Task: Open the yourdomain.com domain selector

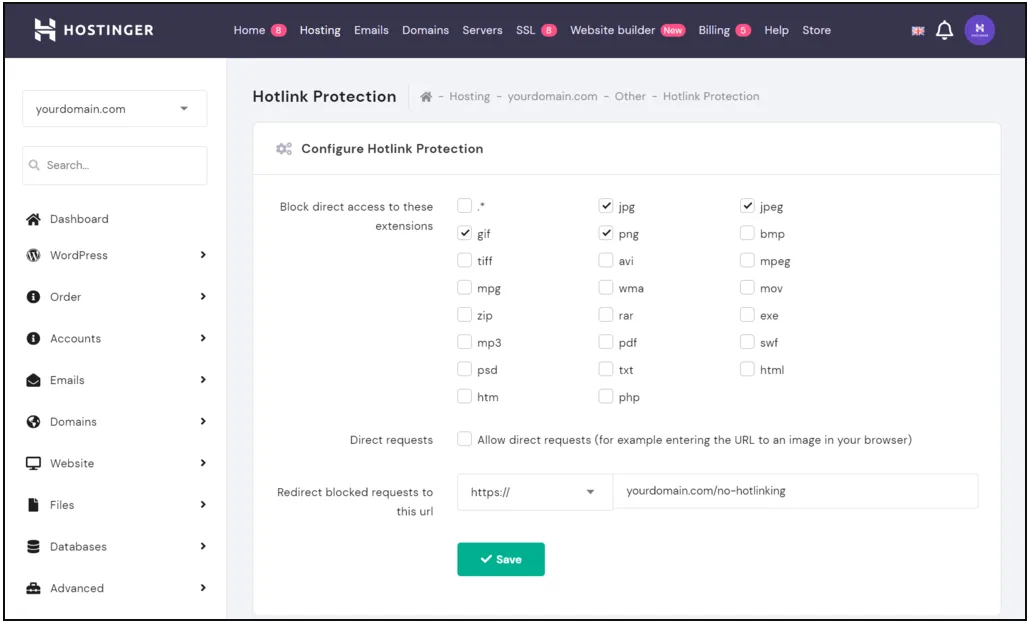Action: tap(114, 108)
